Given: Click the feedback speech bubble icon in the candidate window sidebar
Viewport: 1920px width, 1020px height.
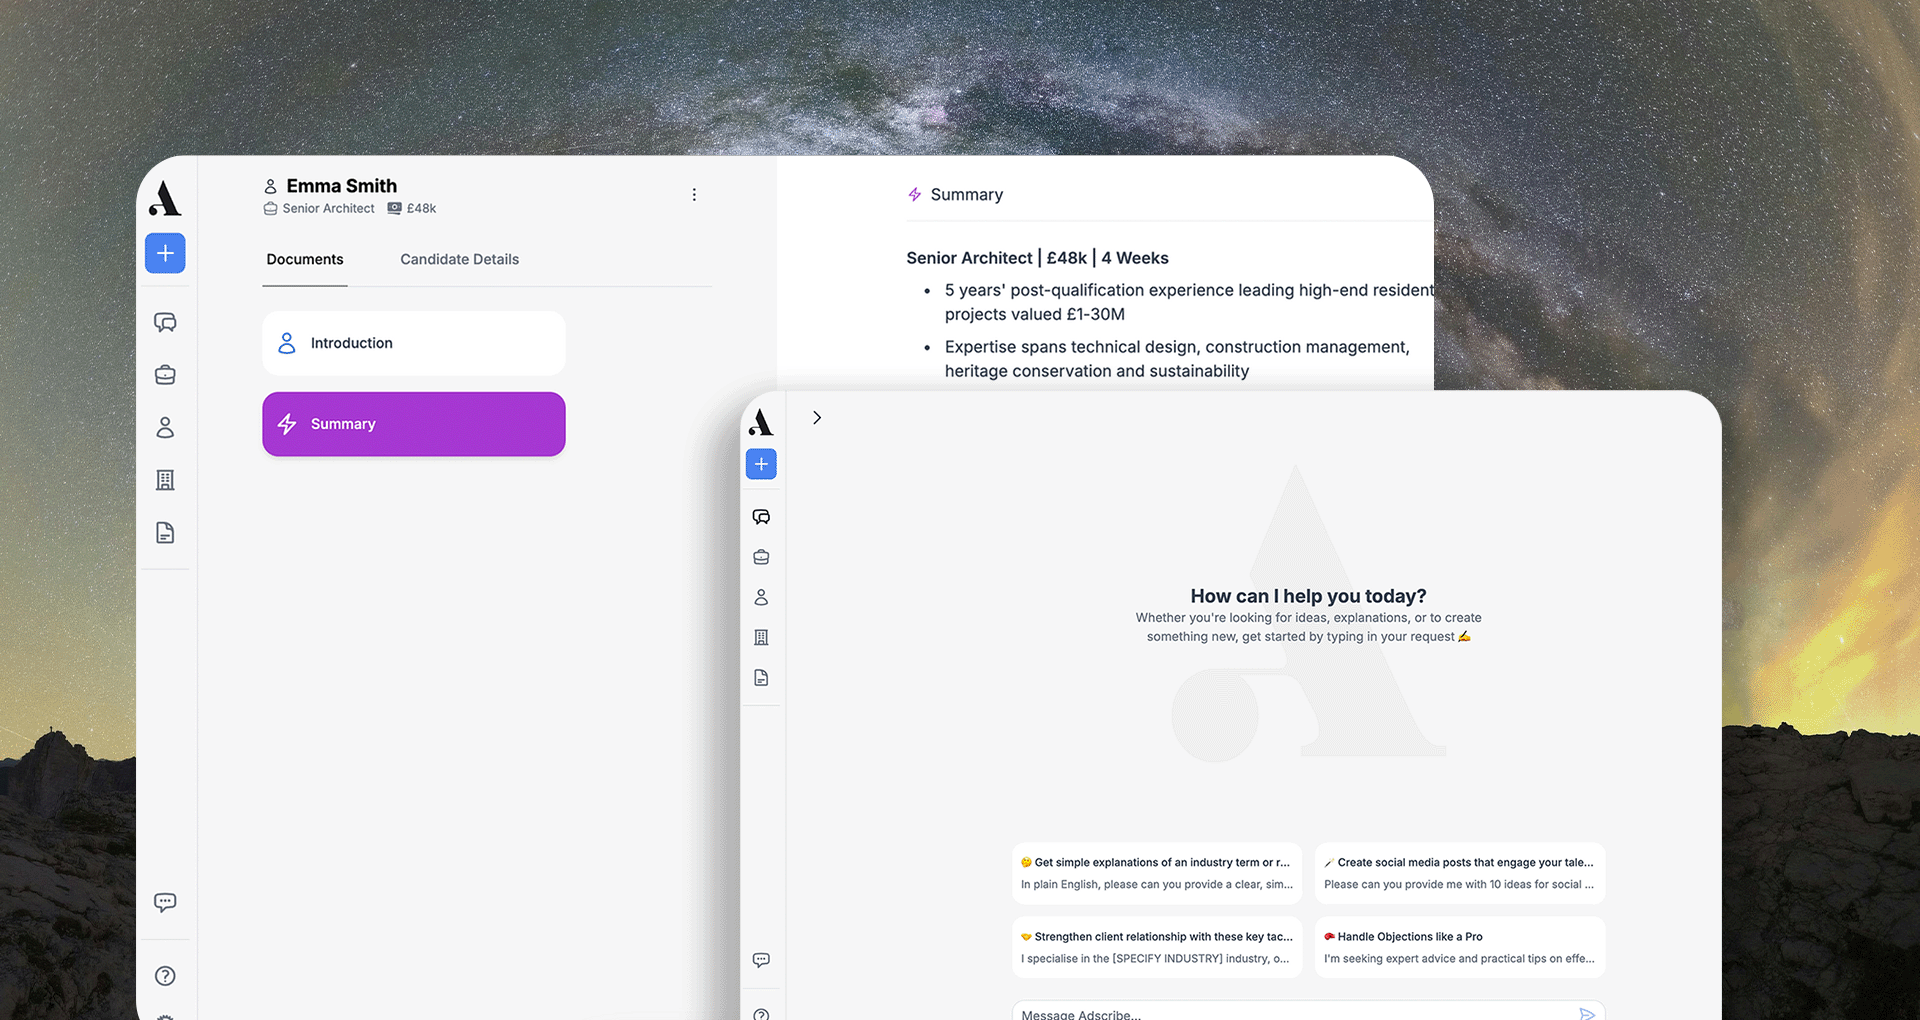Looking at the screenshot, I should (165, 902).
